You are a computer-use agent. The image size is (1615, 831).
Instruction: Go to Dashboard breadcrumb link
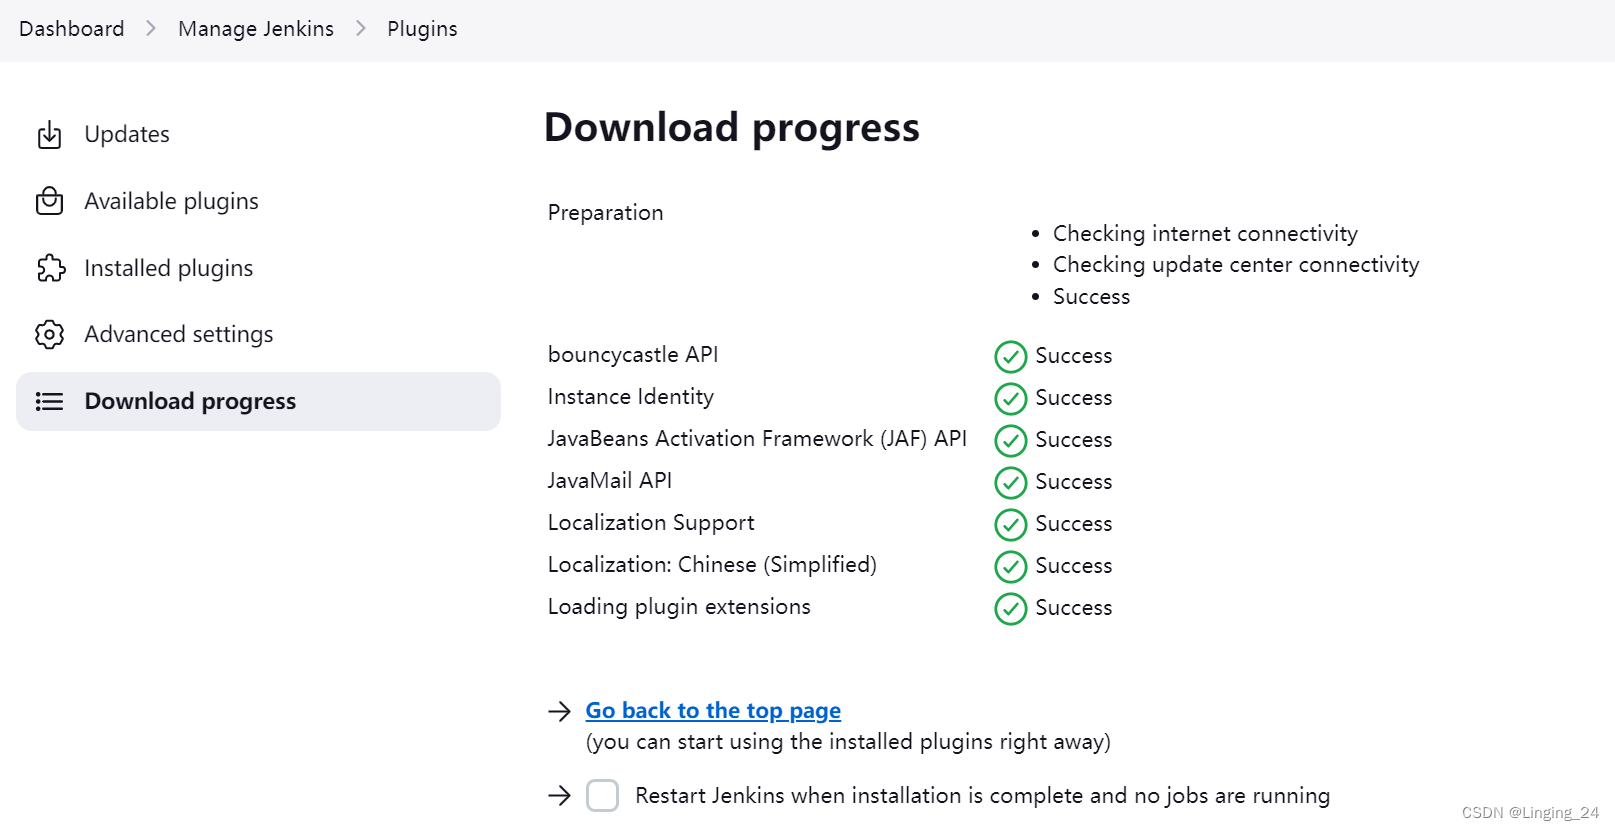tap(72, 28)
